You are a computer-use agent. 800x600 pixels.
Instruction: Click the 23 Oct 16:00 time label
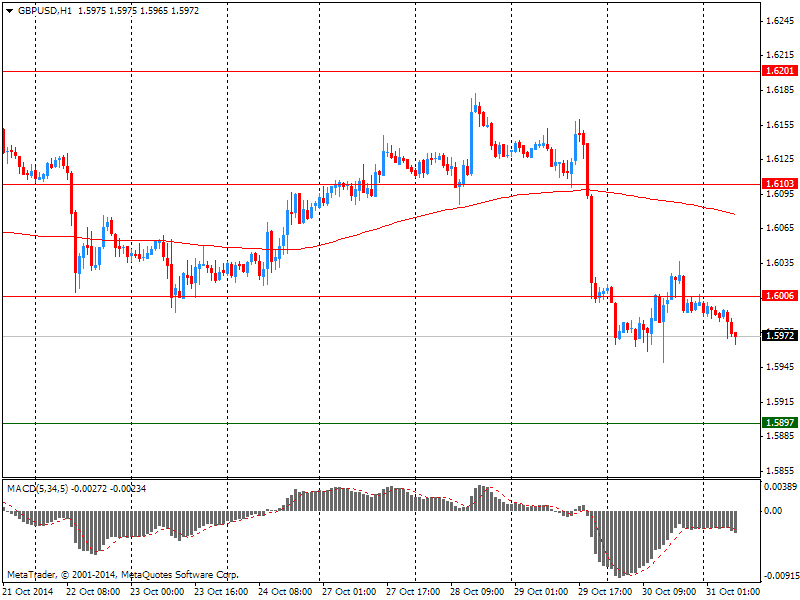[x=221, y=592]
